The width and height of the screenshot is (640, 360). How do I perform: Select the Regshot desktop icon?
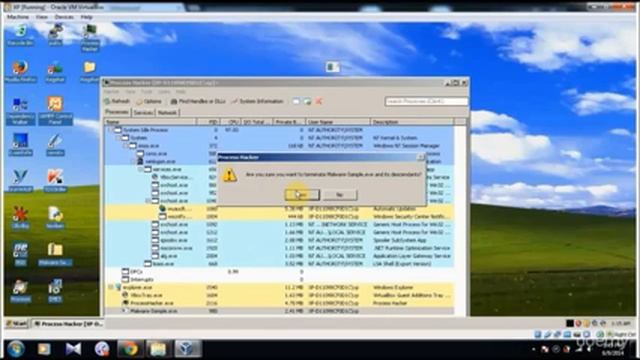pyautogui.click(x=55, y=71)
